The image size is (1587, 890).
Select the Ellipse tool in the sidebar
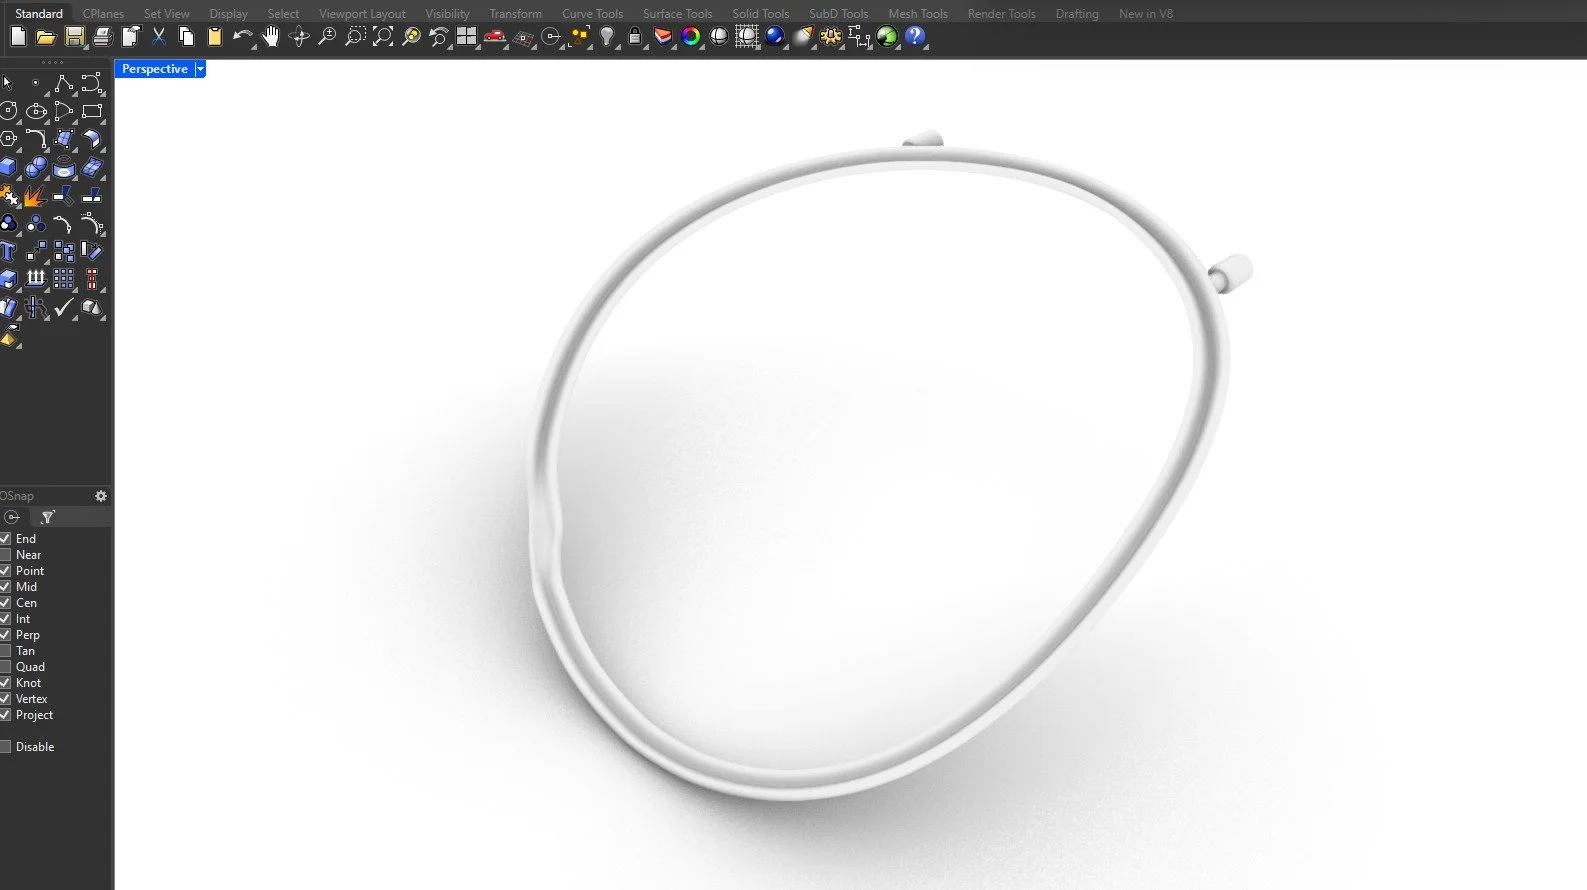[36, 111]
